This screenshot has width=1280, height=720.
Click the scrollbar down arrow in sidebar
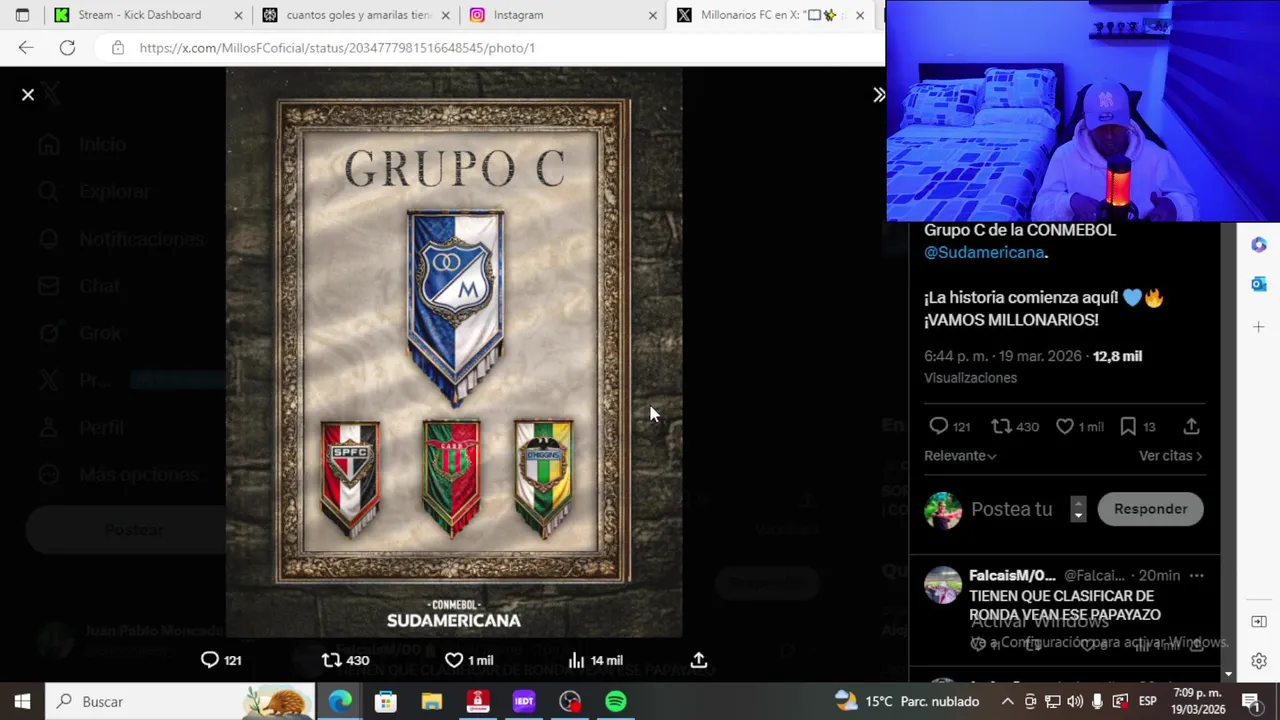(x=1227, y=675)
